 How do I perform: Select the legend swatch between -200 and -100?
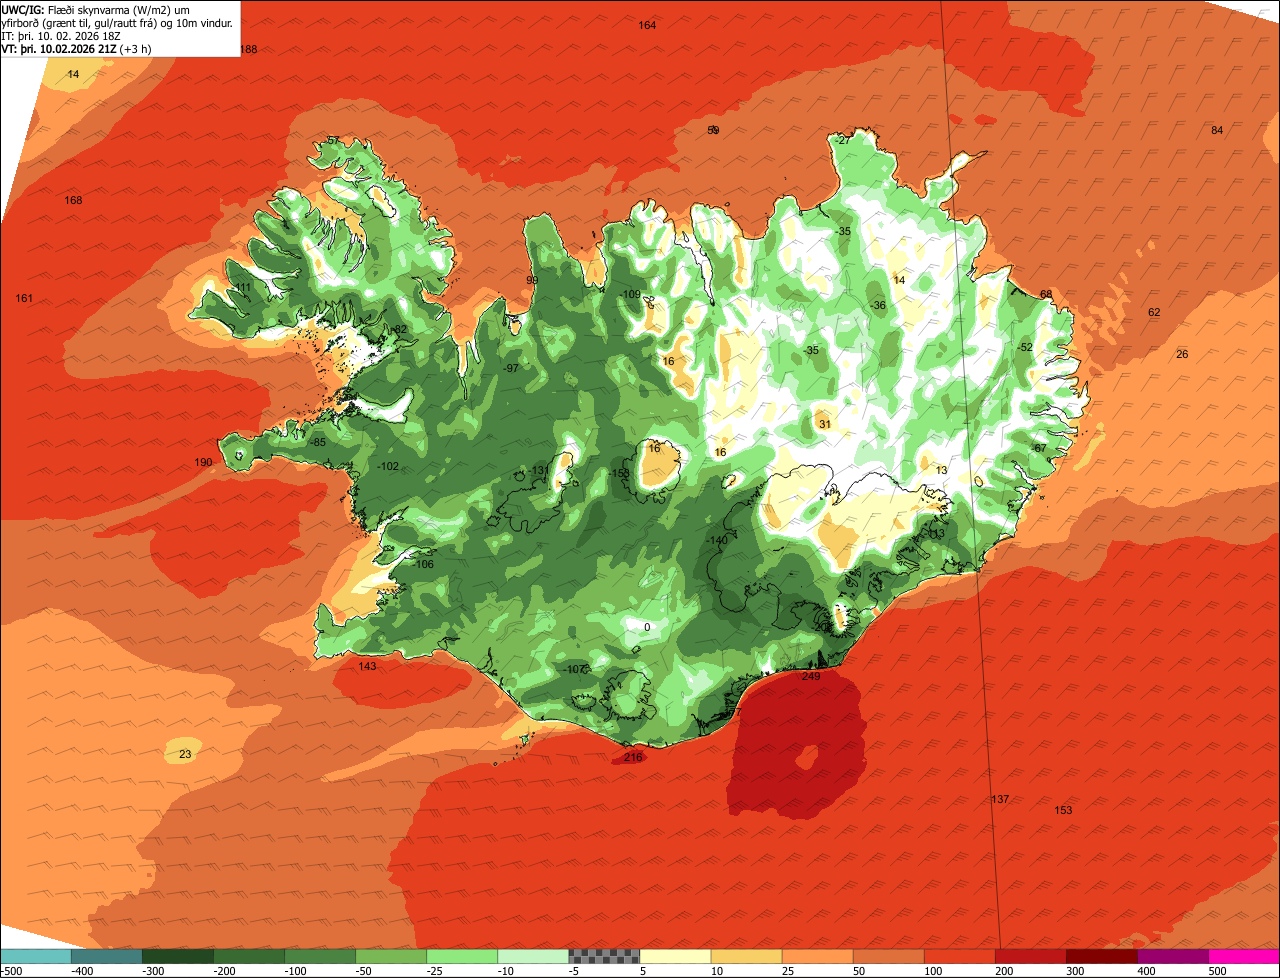[248, 956]
